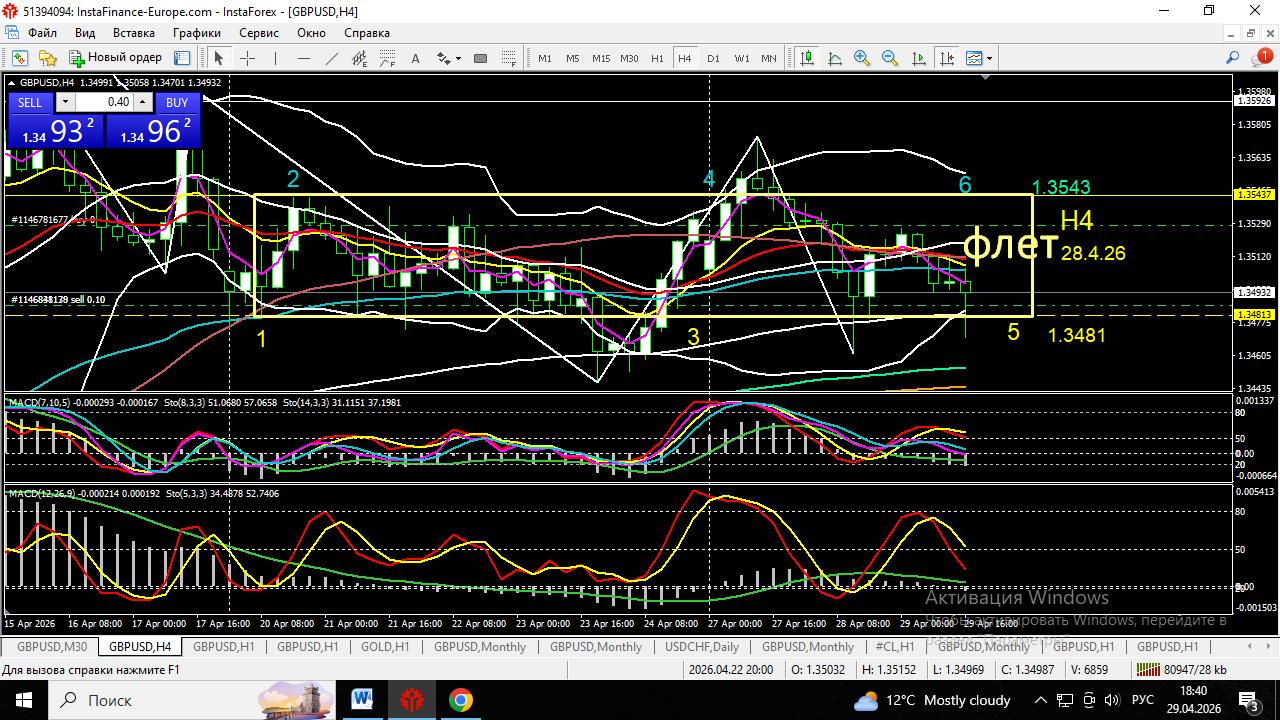This screenshot has width=1280, height=720.
Task: Open the Вставка menu
Action: (133, 32)
